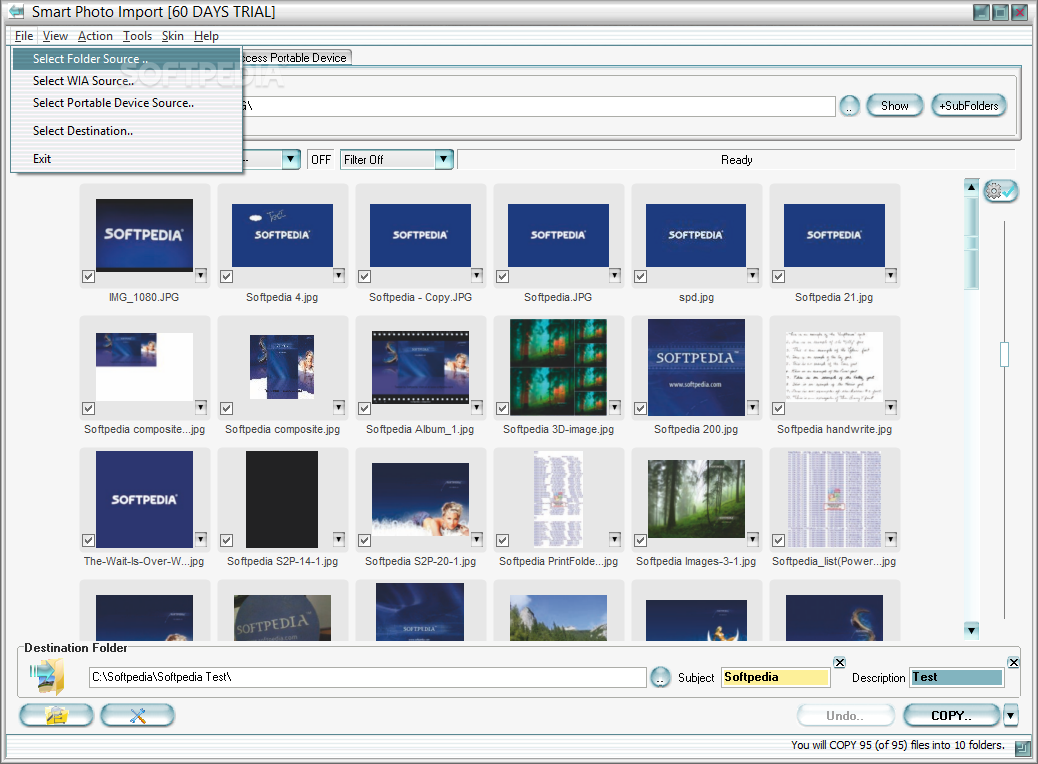Click the resize grip icon in status bar
The height and width of the screenshot is (764, 1038).
[x=1023, y=747]
